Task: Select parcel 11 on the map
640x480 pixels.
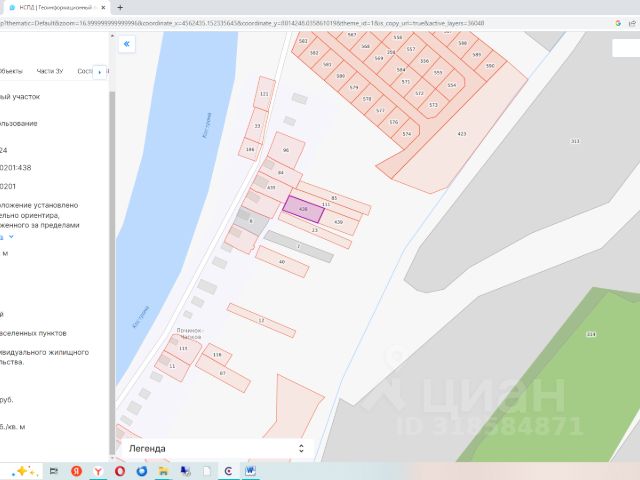Action: click(x=172, y=366)
